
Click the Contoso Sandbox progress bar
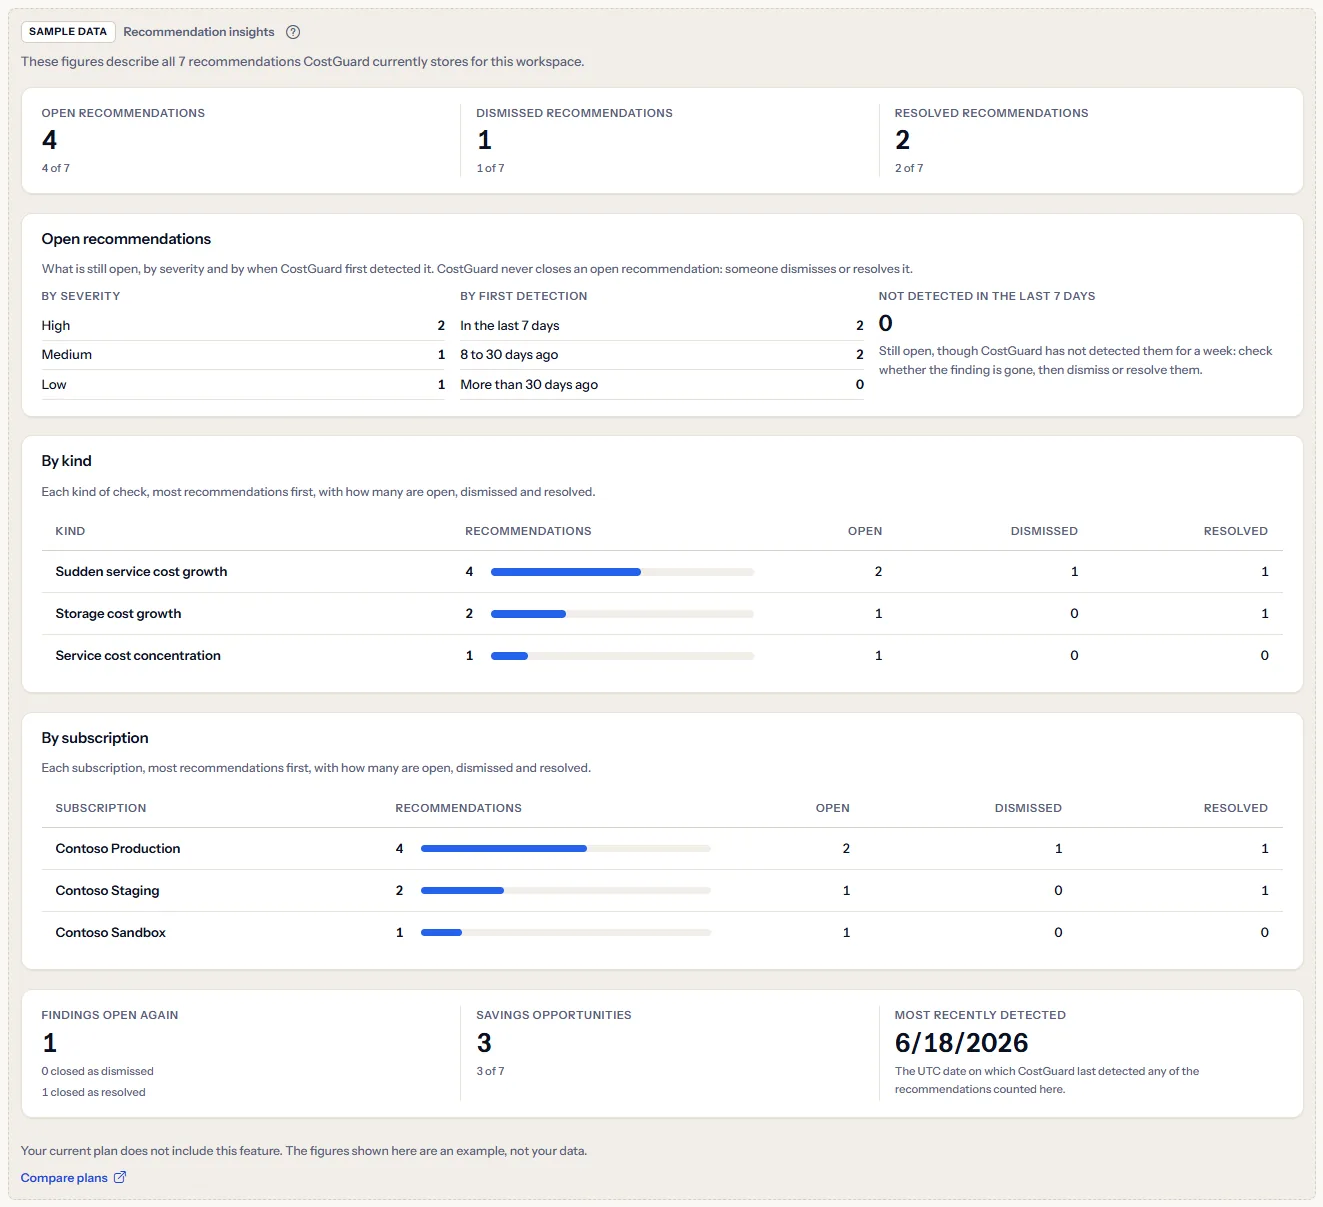click(x=566, y=933)
